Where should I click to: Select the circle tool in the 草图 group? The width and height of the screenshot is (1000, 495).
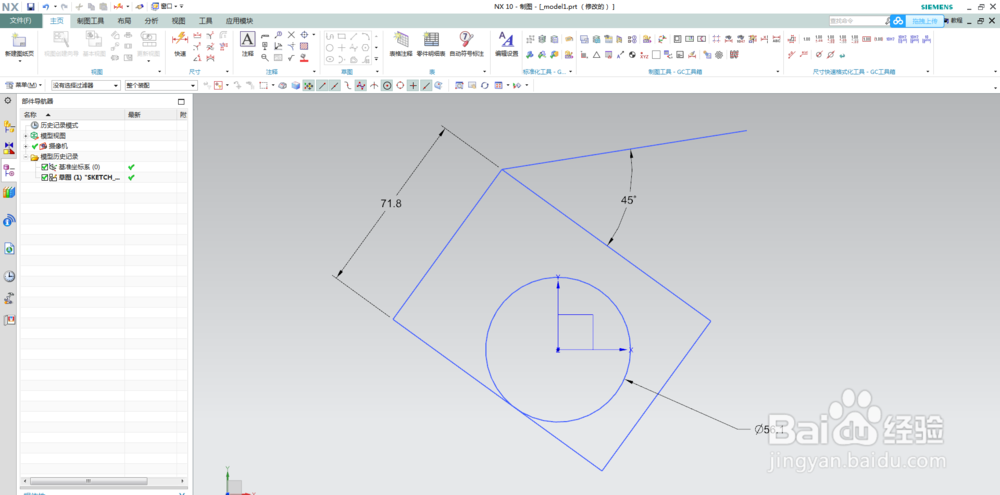click(x=330, y=47)
